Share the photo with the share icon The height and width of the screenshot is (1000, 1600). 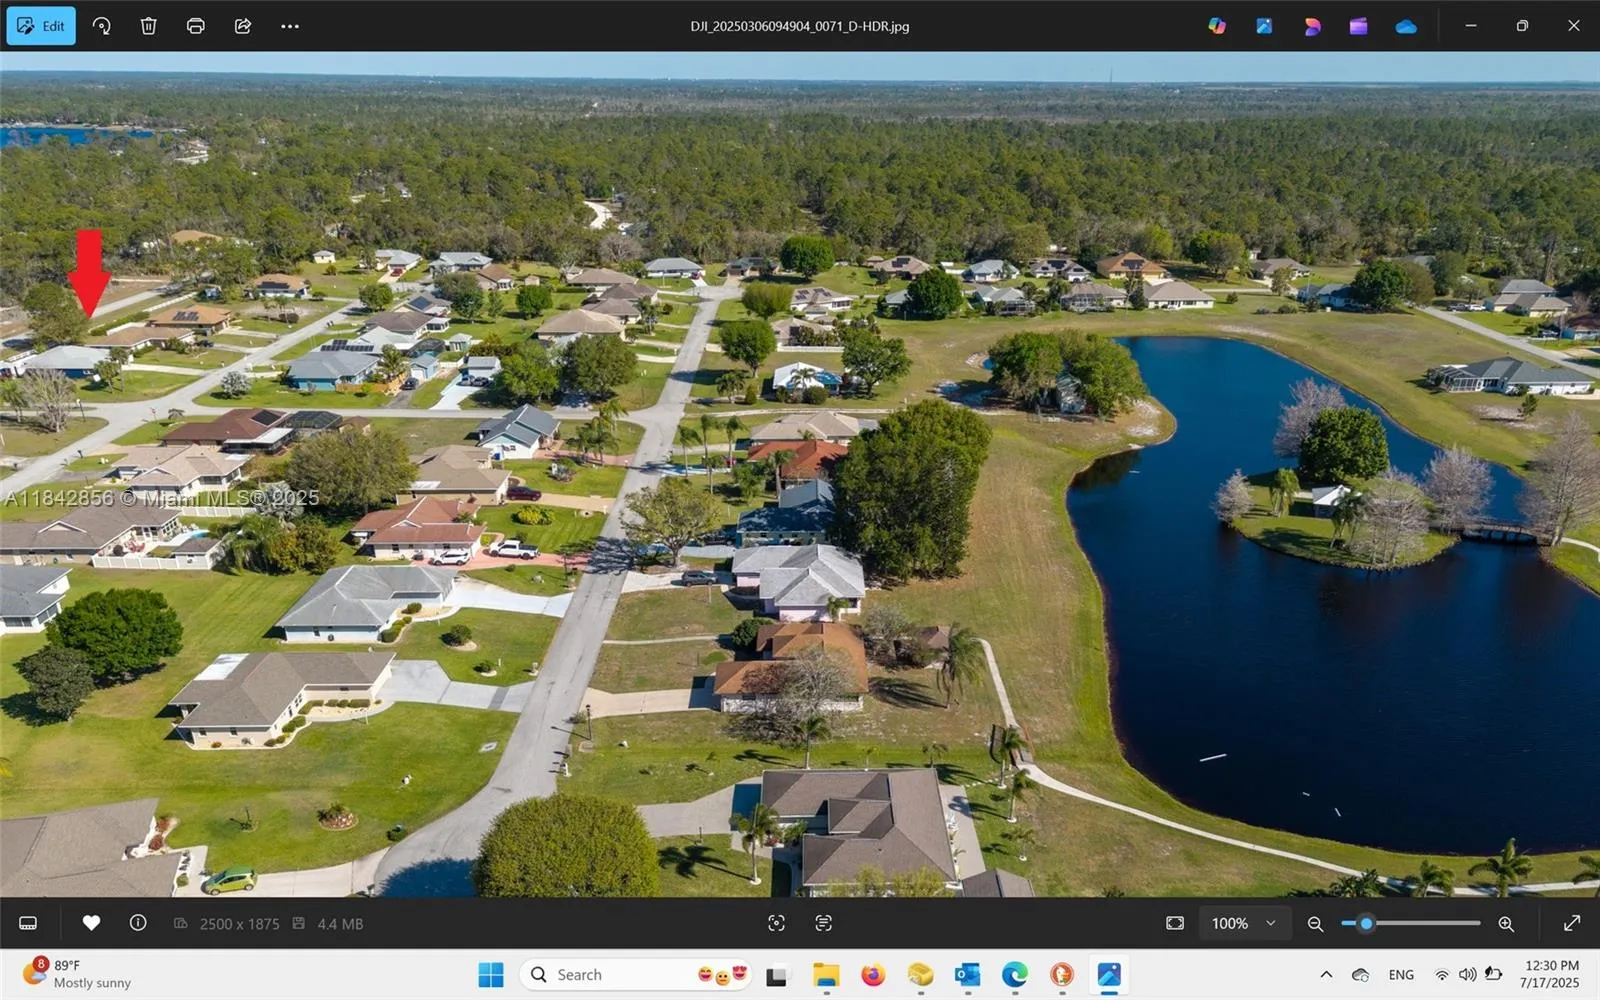point(243,26)
